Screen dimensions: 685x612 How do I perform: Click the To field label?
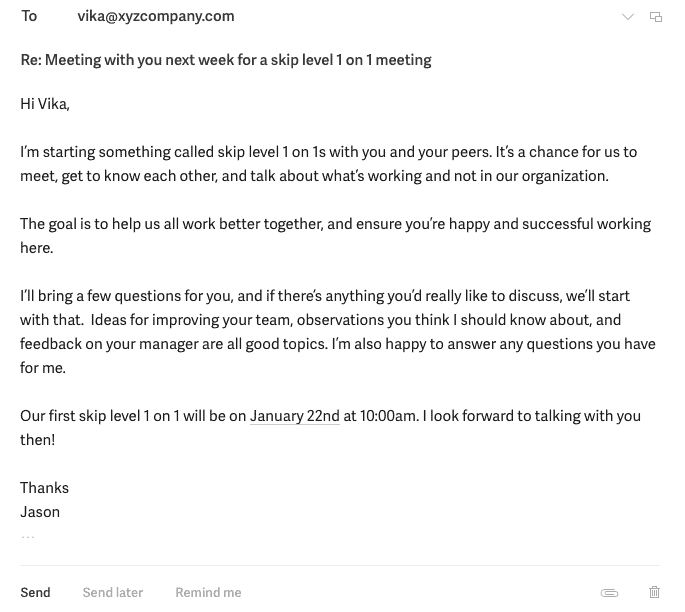[29, 16]
